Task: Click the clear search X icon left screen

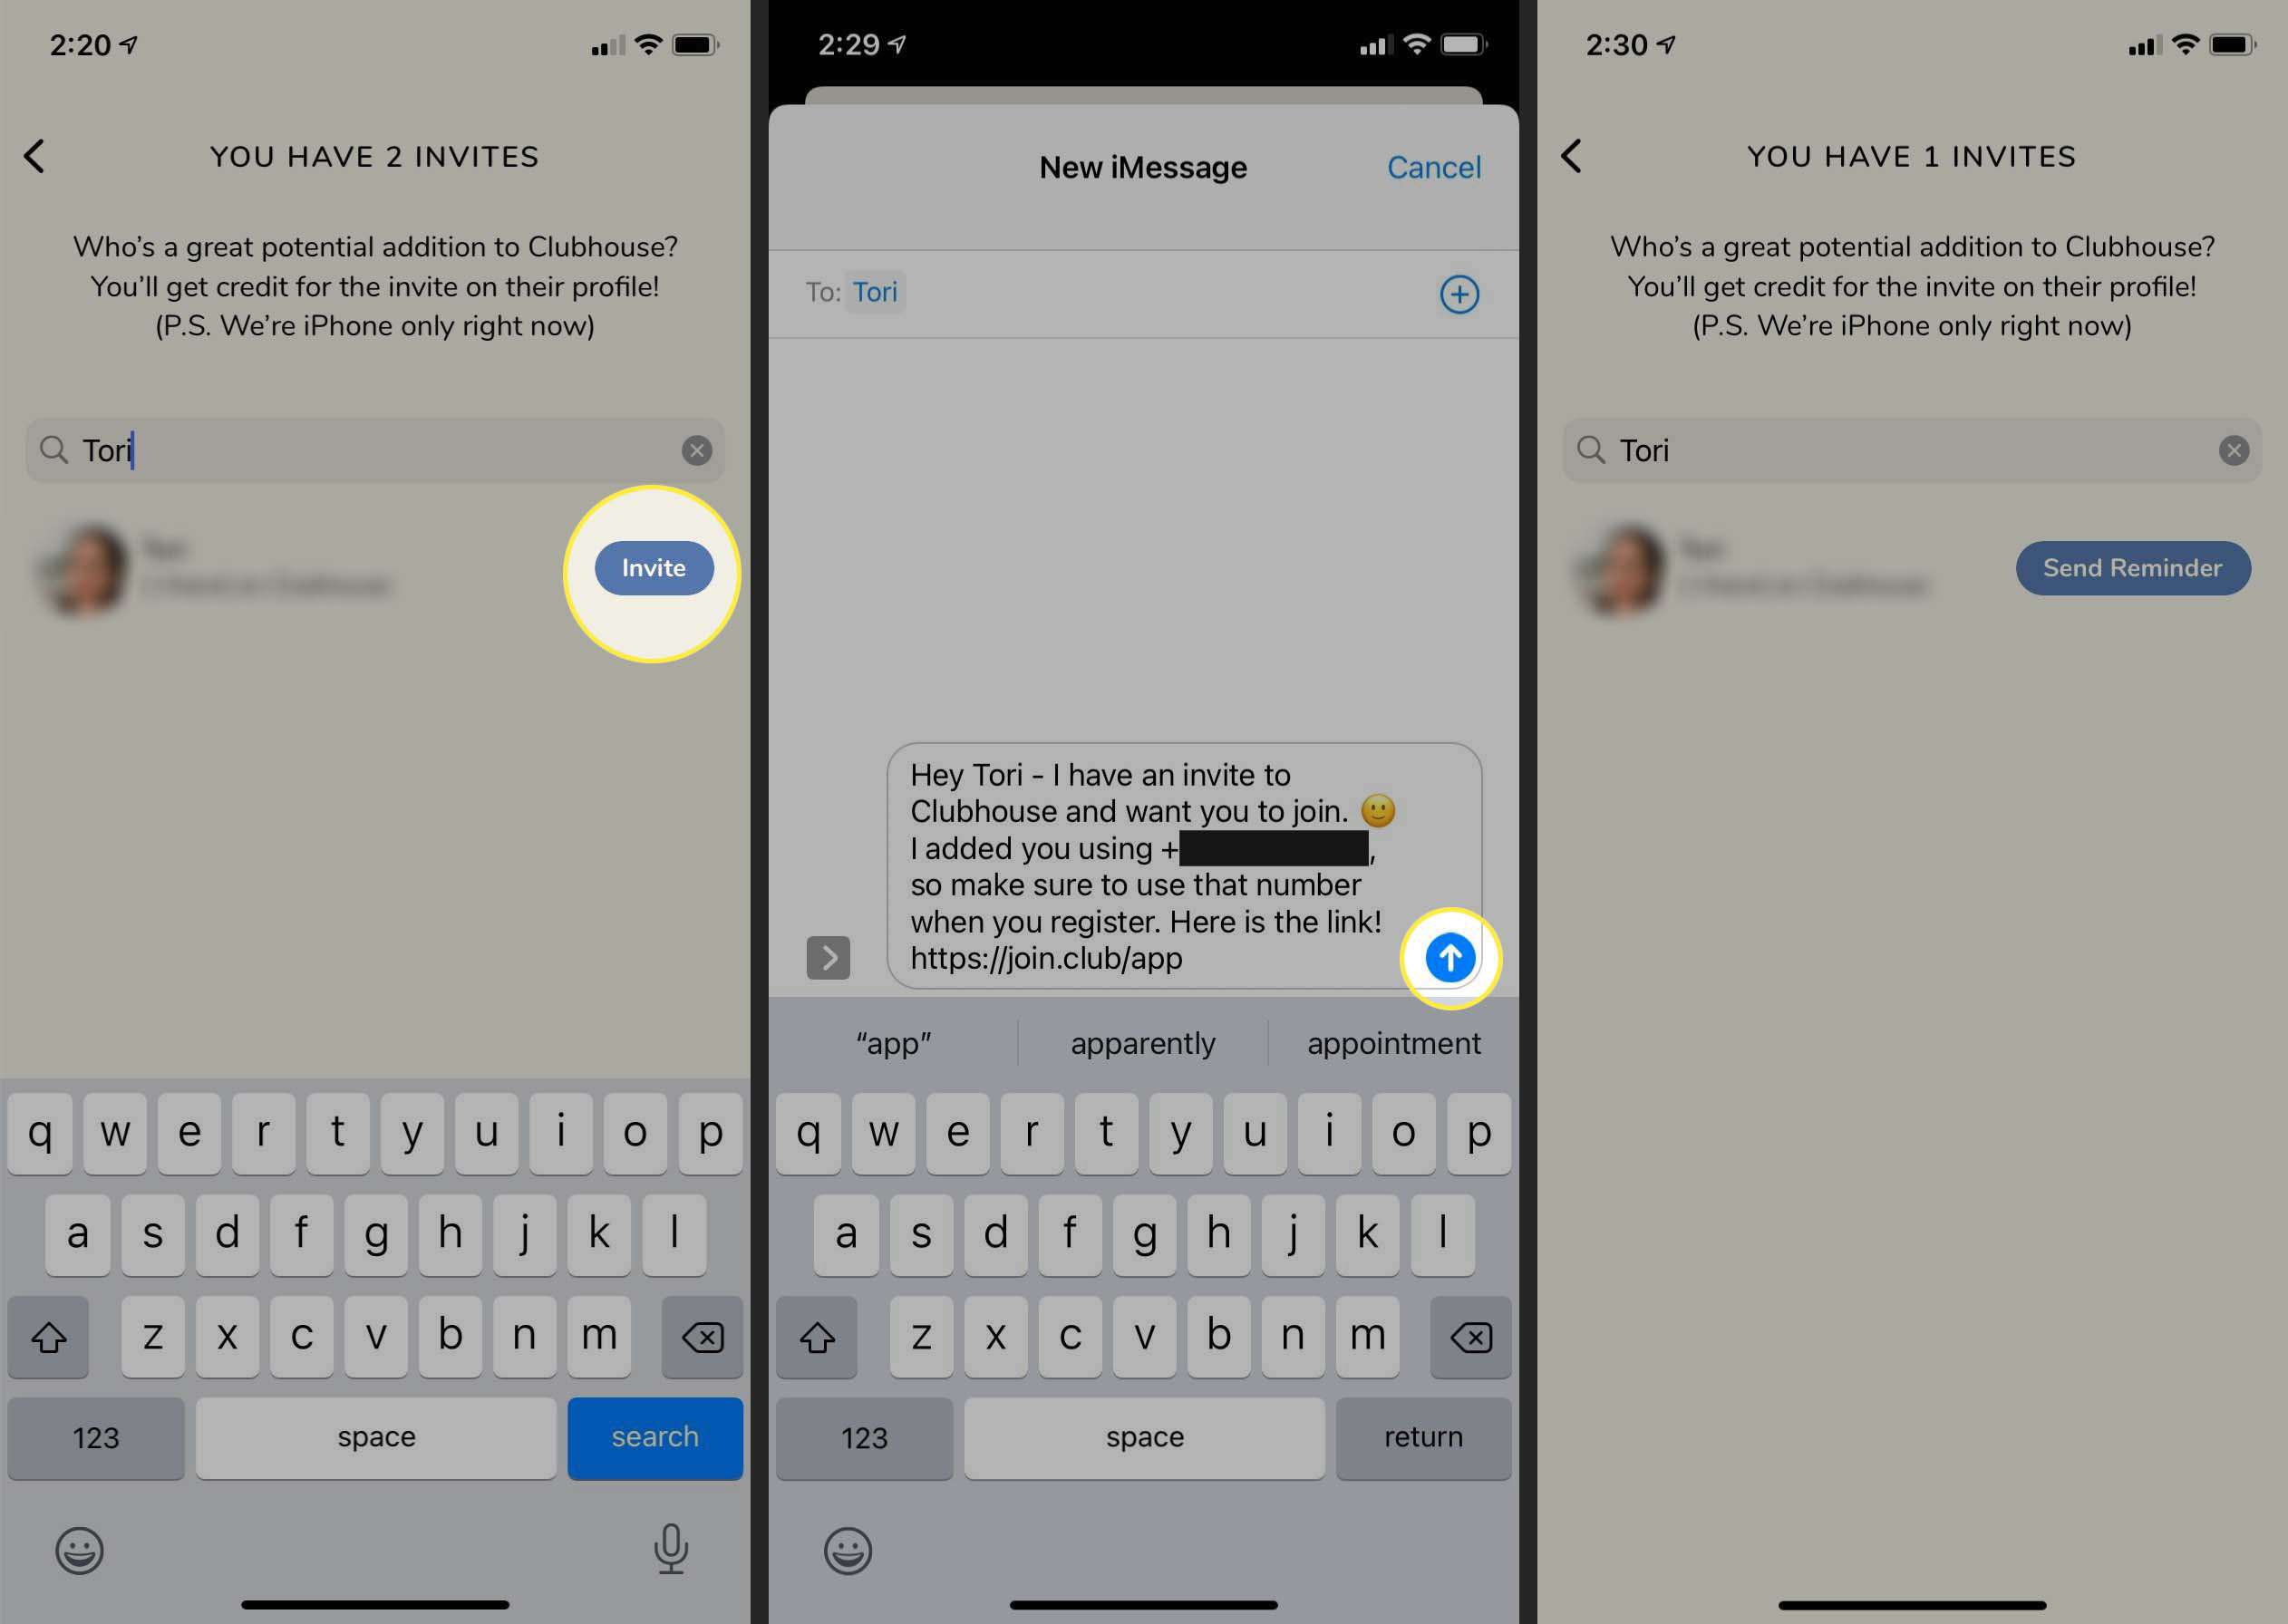Action: point(698,447)
